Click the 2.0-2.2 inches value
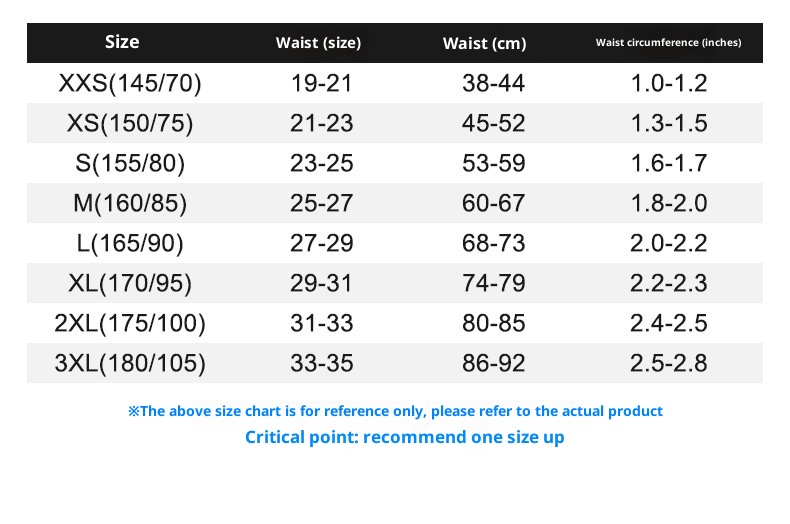790x524 pixels. click(669, 243)
